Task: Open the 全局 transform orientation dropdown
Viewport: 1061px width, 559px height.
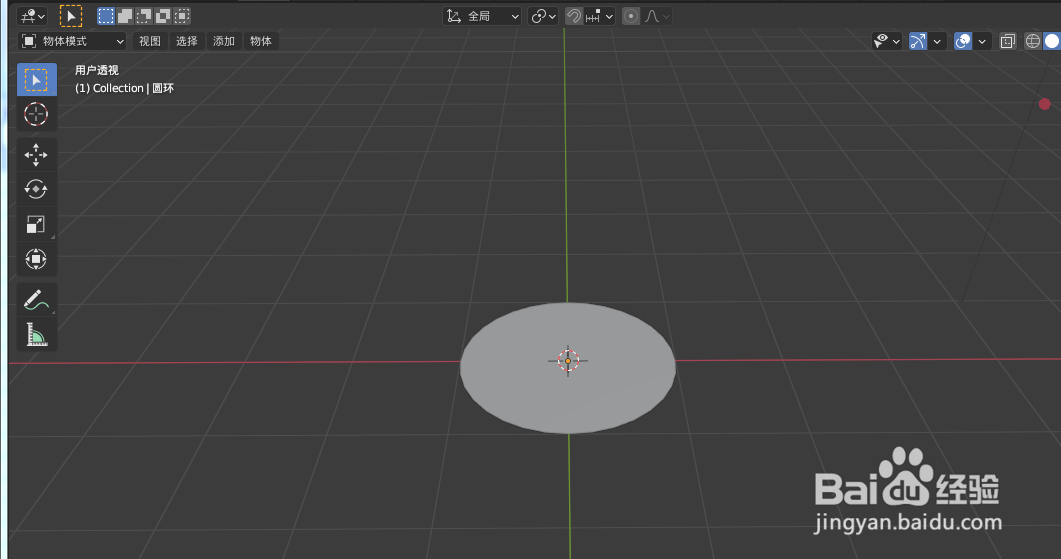Action: pos(482,16)
